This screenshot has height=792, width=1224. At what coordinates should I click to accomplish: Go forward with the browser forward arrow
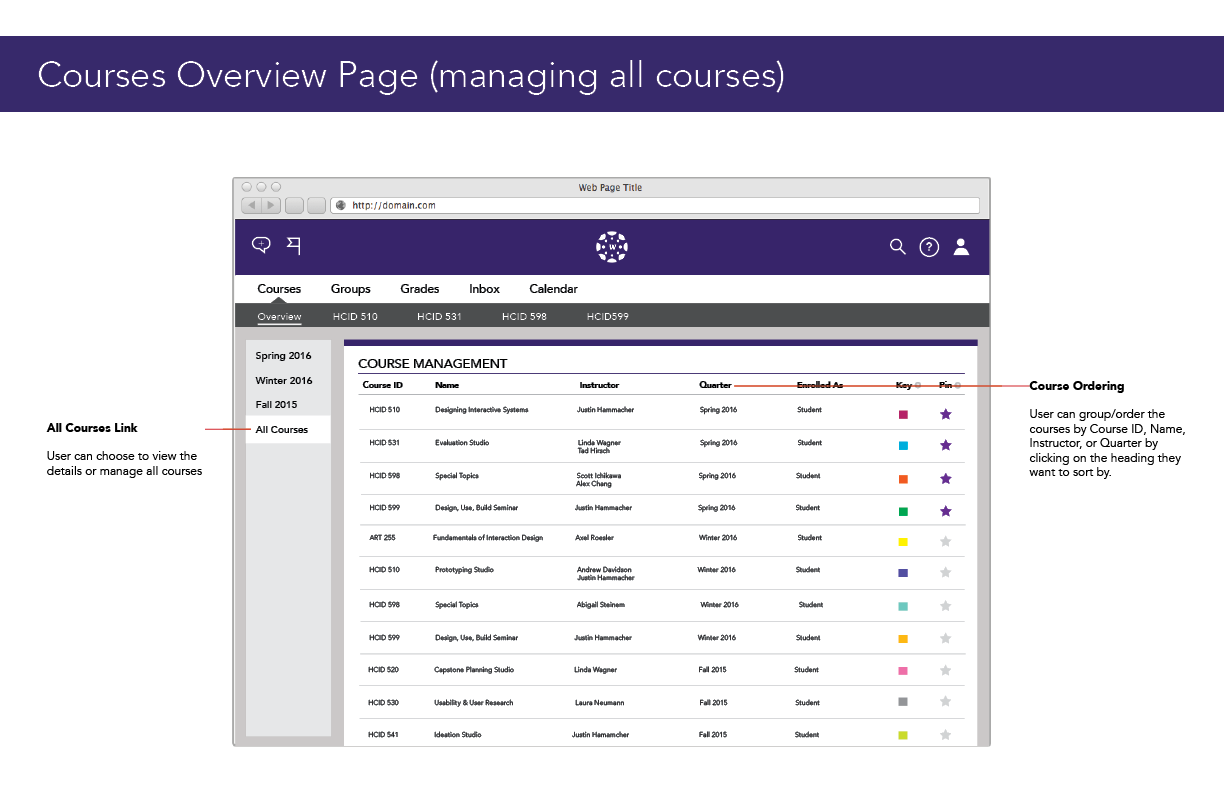[271, 205]
